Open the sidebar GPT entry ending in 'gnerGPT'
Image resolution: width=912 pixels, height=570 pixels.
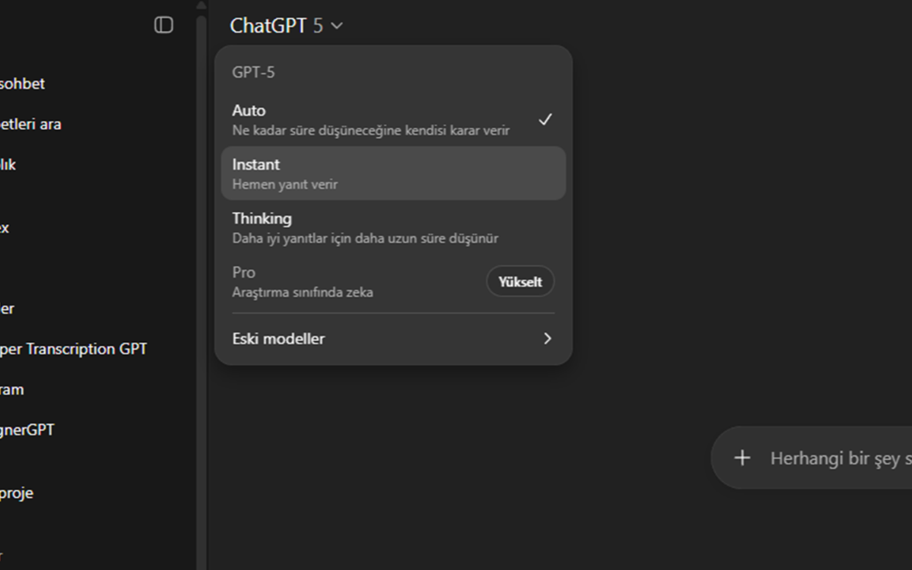[27, 430]
